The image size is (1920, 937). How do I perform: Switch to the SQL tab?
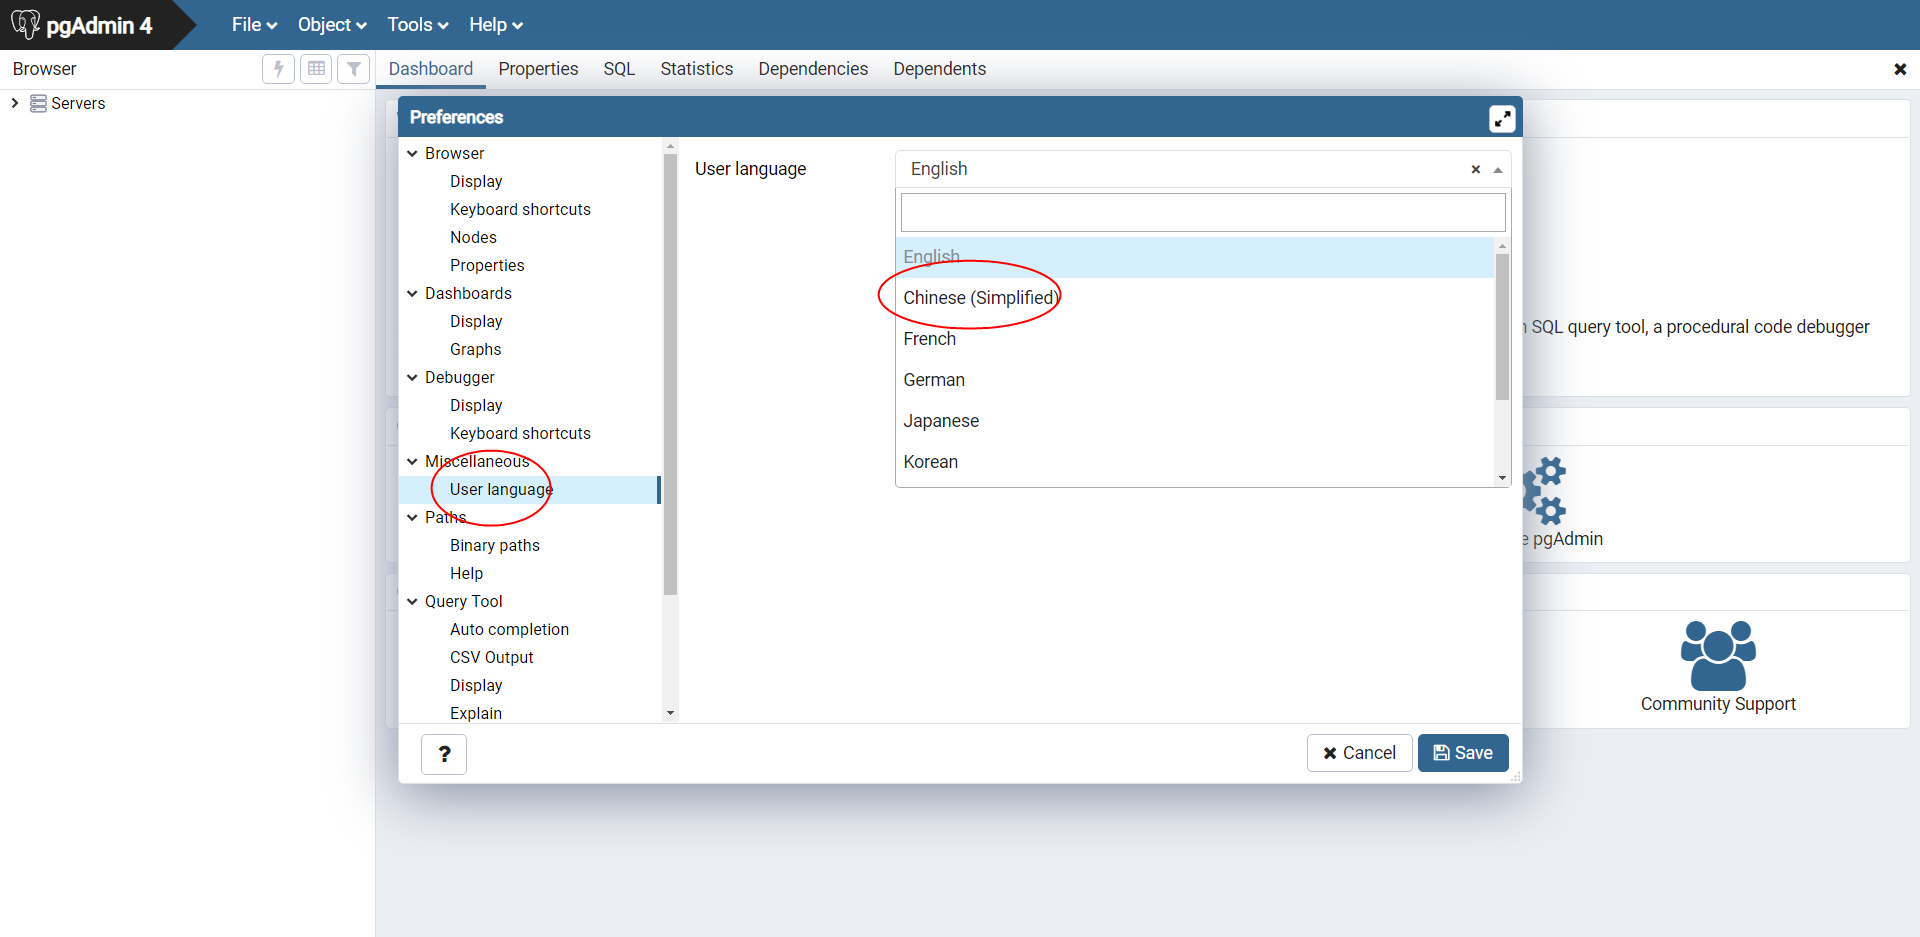tap(619, 69)
